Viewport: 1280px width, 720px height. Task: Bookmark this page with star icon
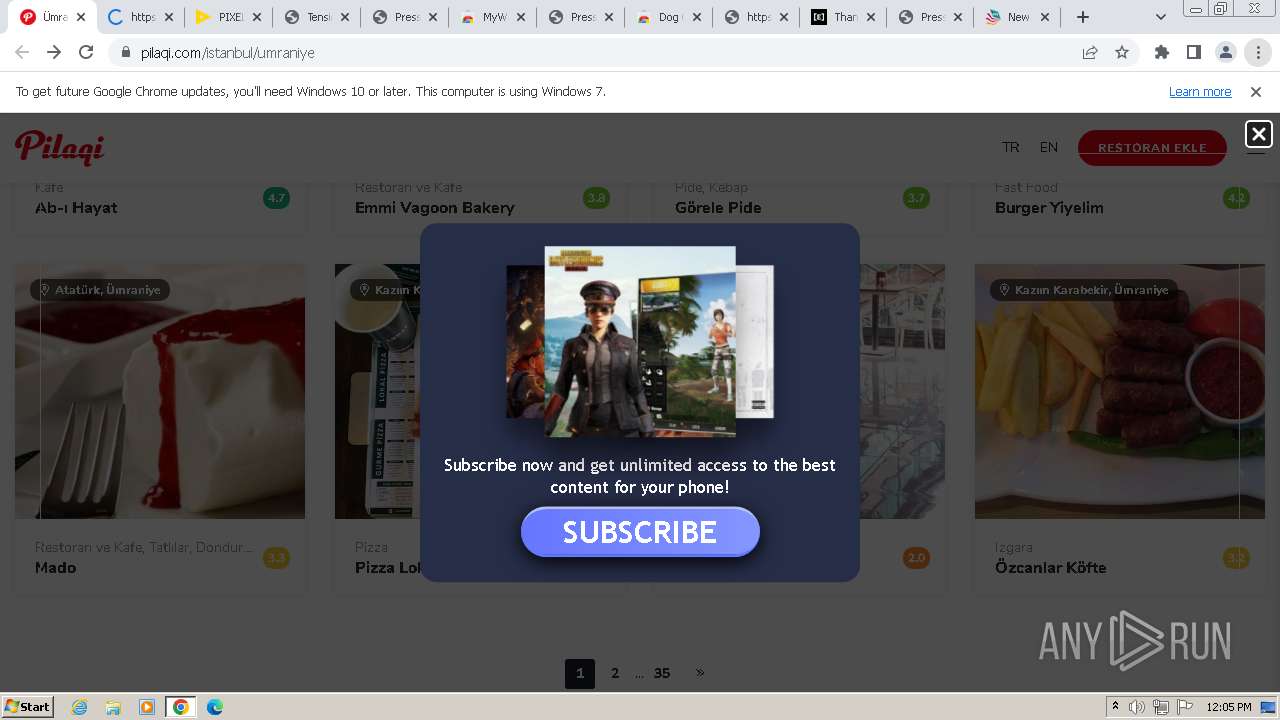tap(1122, 53)
